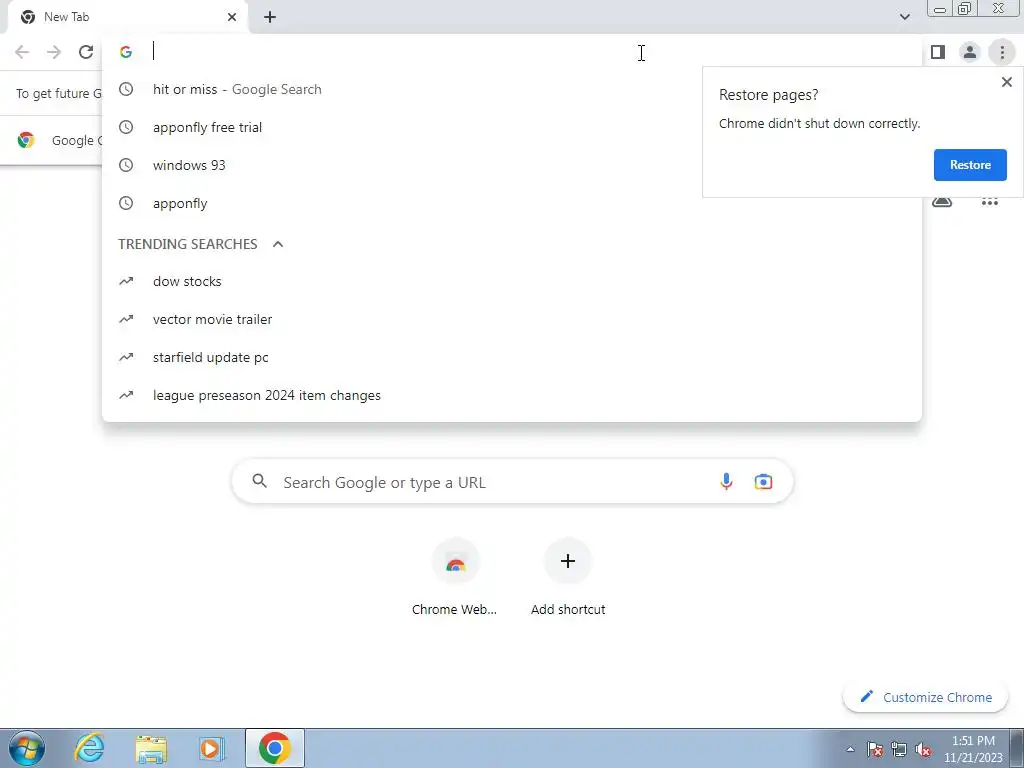Select trending search 'dow stocks'
This screenshot has width=1024, height=768.
pos(511,281)
